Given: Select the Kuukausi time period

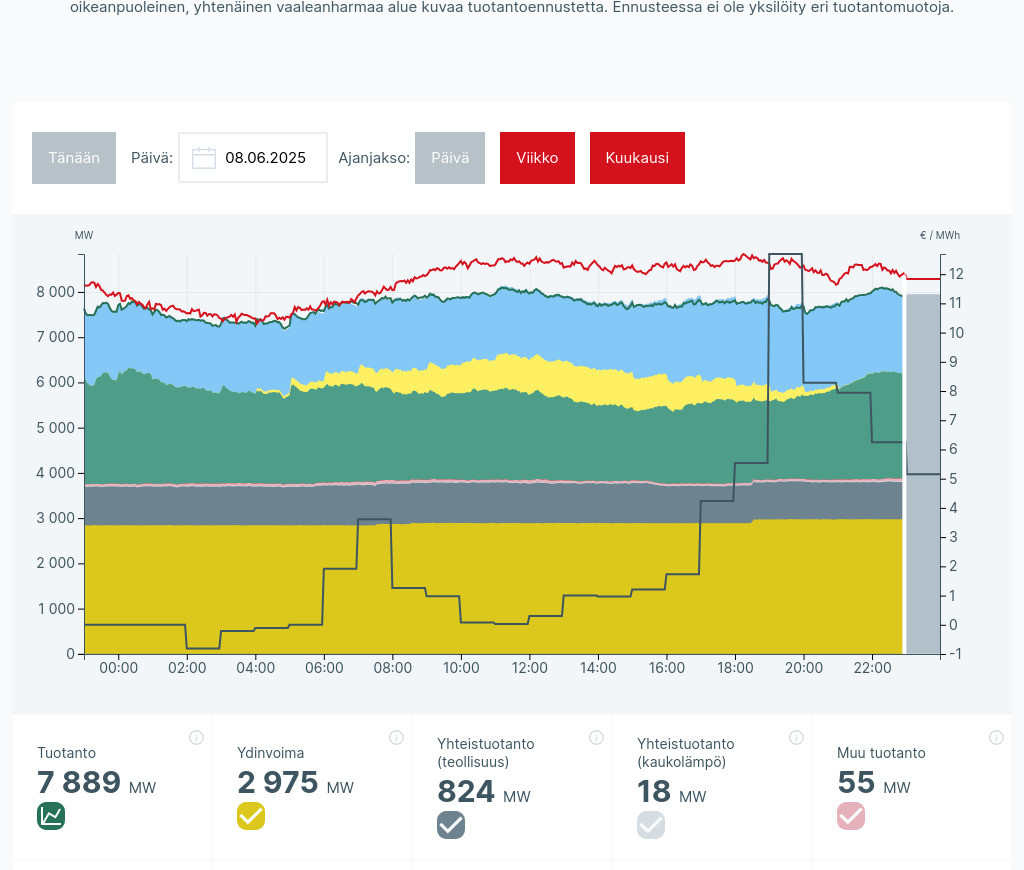Looking at the screenshot, I should pos(637,158).
